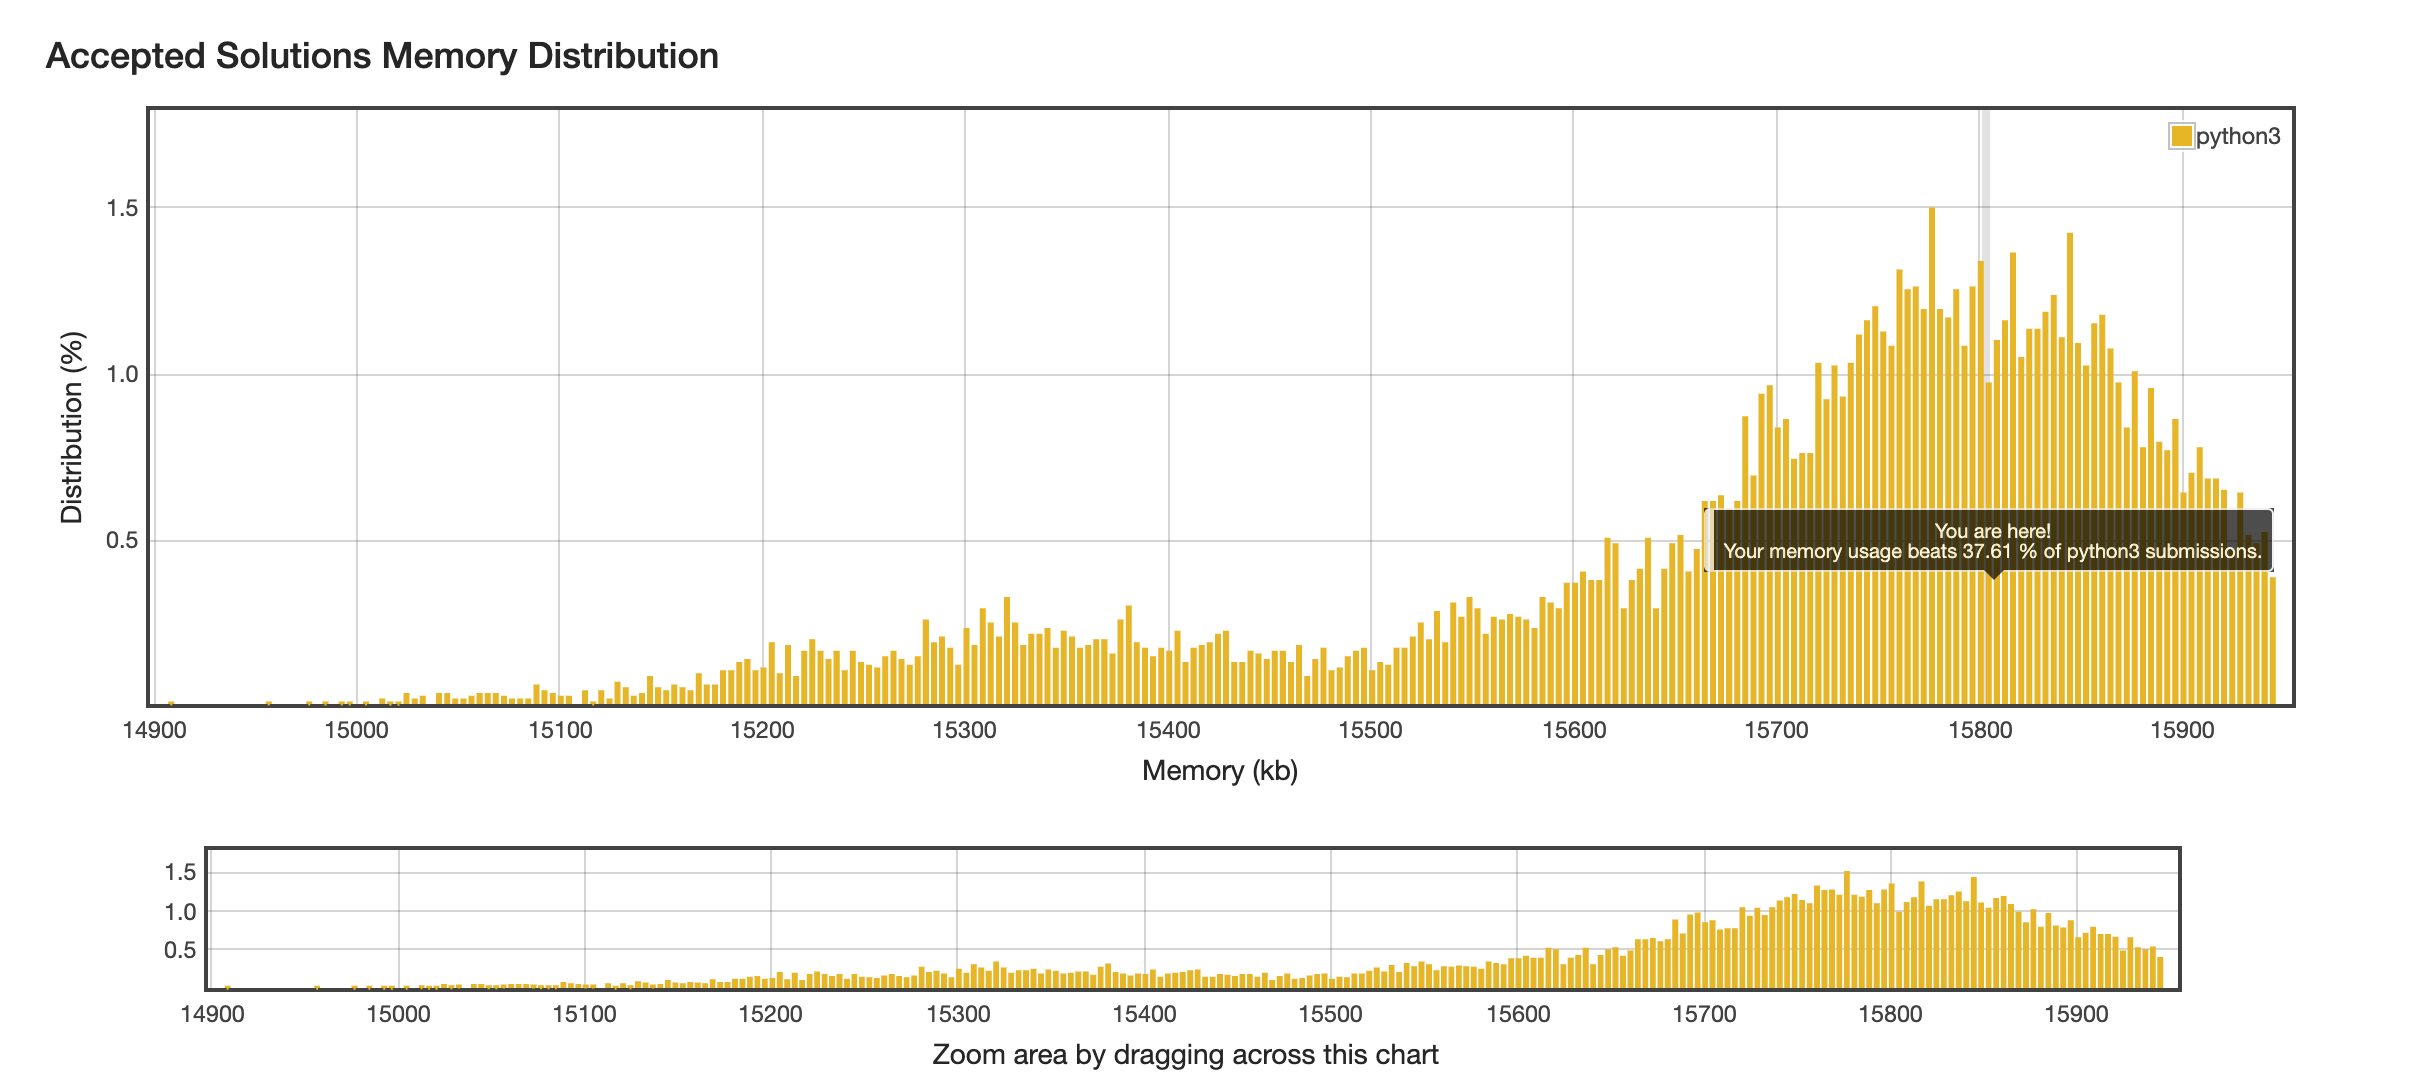Click the 15000 tick label on main chart
The height and width of the screenshot is (1084, 2416).
356,730
